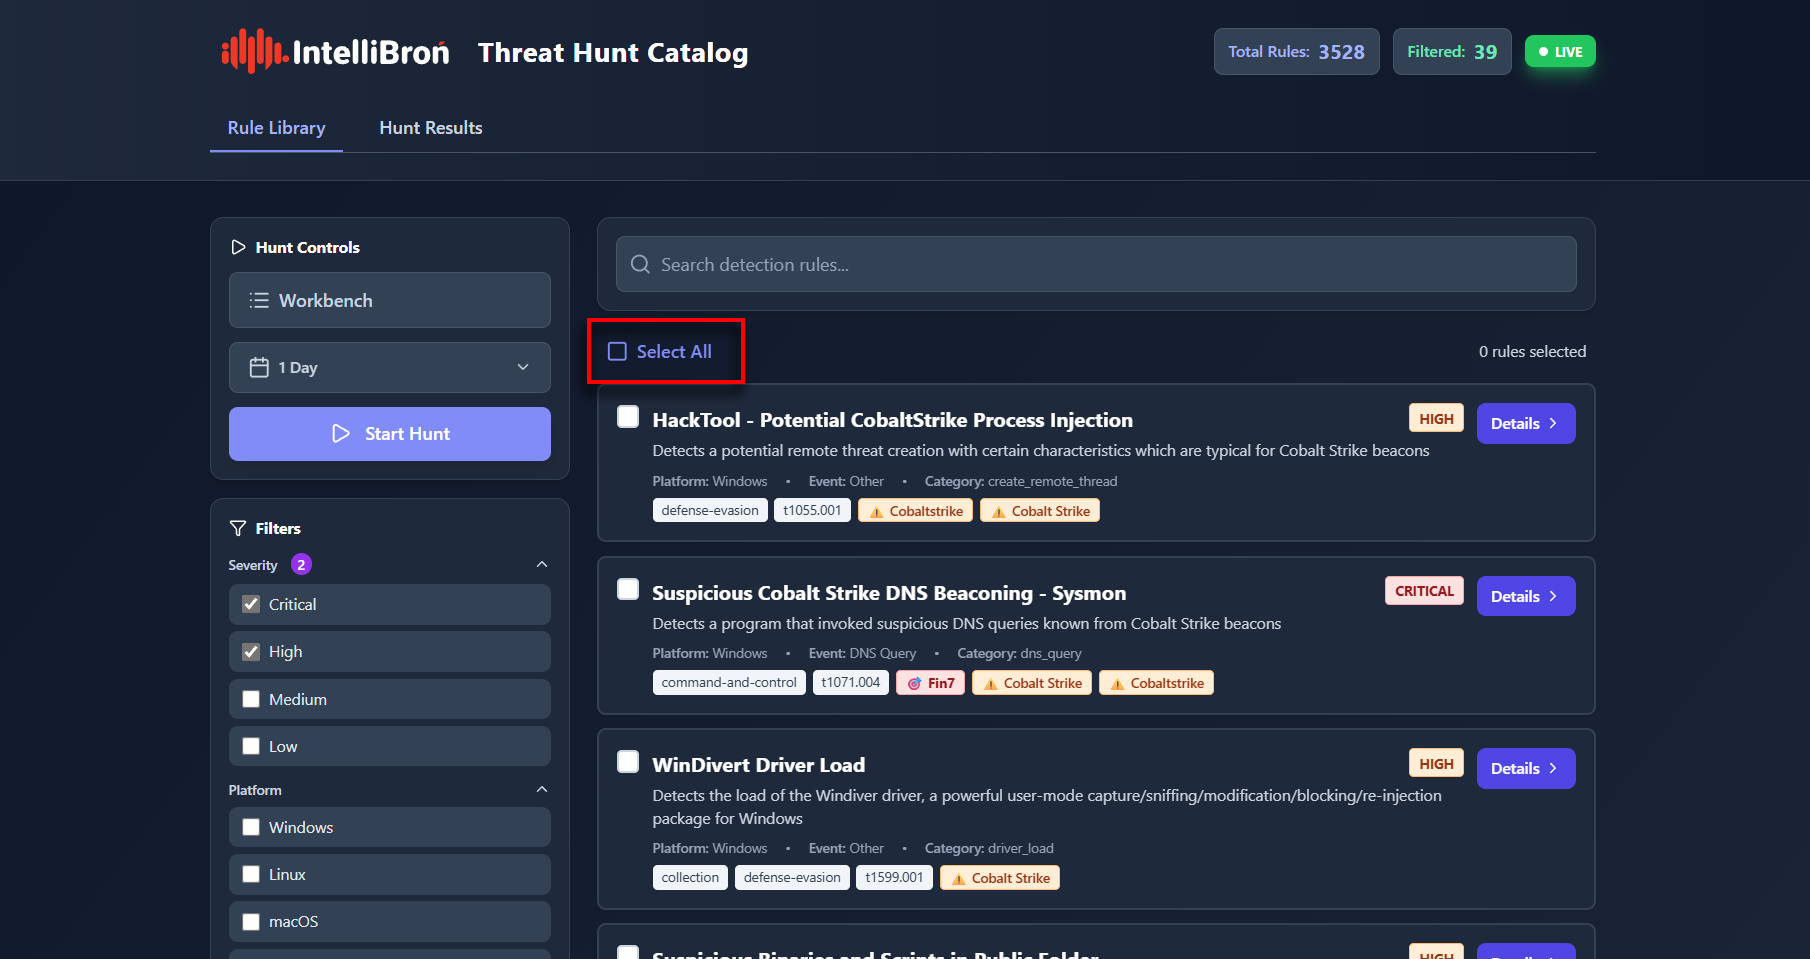
Task: Click the calendar icon in time range
Action: (x=259, y=368)
